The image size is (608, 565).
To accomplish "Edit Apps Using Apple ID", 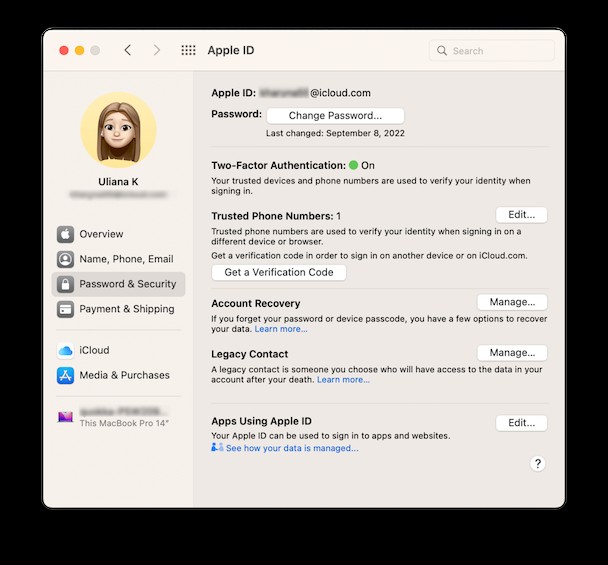I will (x=522, y=423).
